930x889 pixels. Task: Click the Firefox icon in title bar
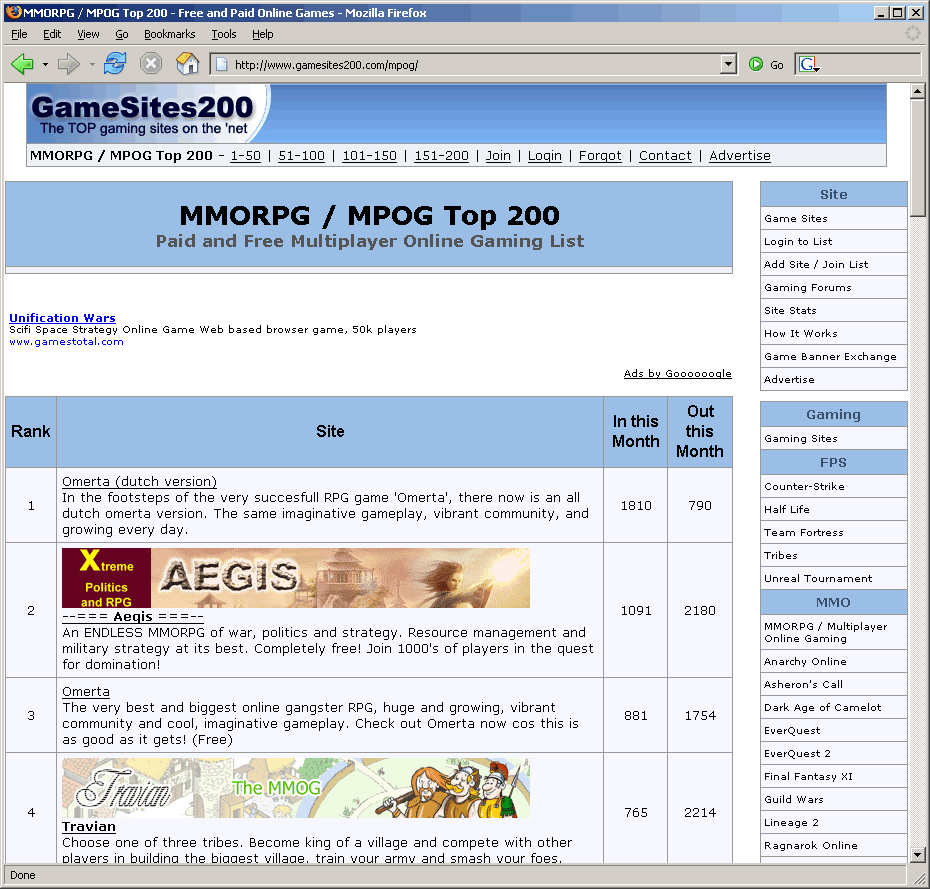click(12, 13)
